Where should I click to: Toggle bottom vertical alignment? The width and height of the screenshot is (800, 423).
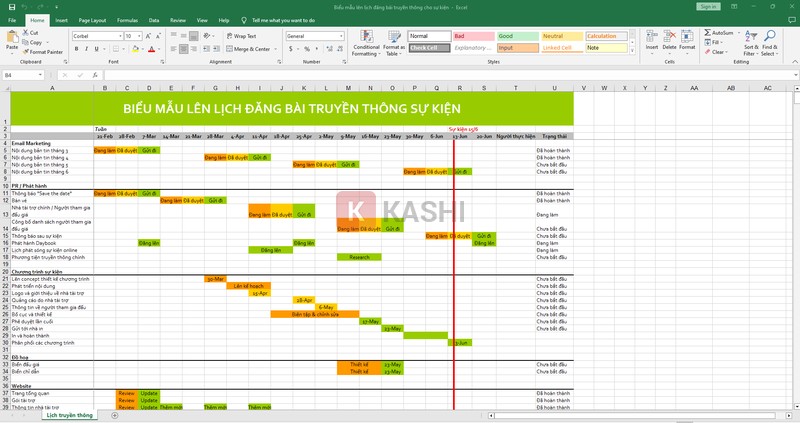pos(193,36)
